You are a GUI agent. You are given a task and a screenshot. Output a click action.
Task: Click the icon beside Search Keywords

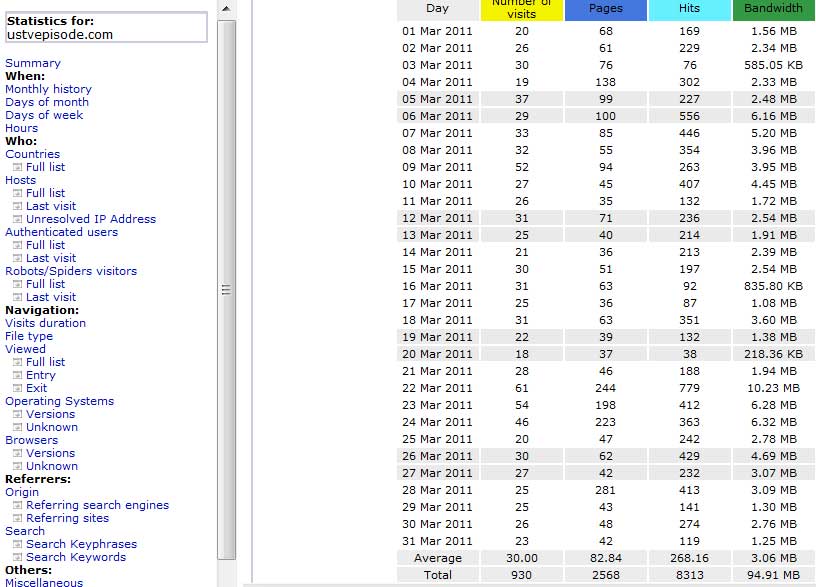[x=18, y=557]
